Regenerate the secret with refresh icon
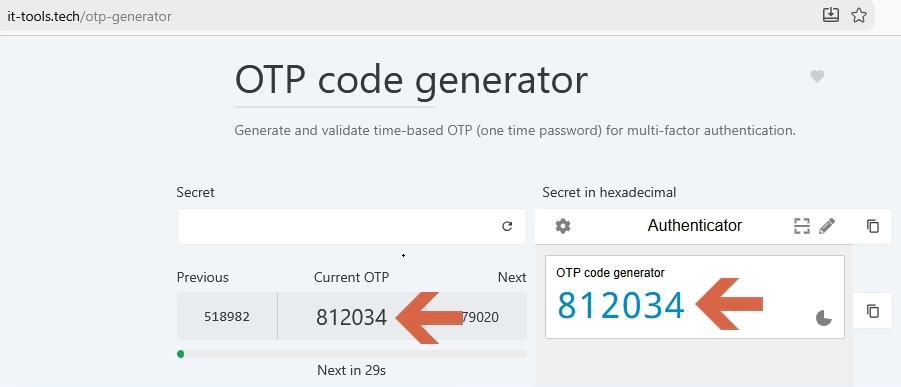The image size is (901, 387). tap(507, 227)
